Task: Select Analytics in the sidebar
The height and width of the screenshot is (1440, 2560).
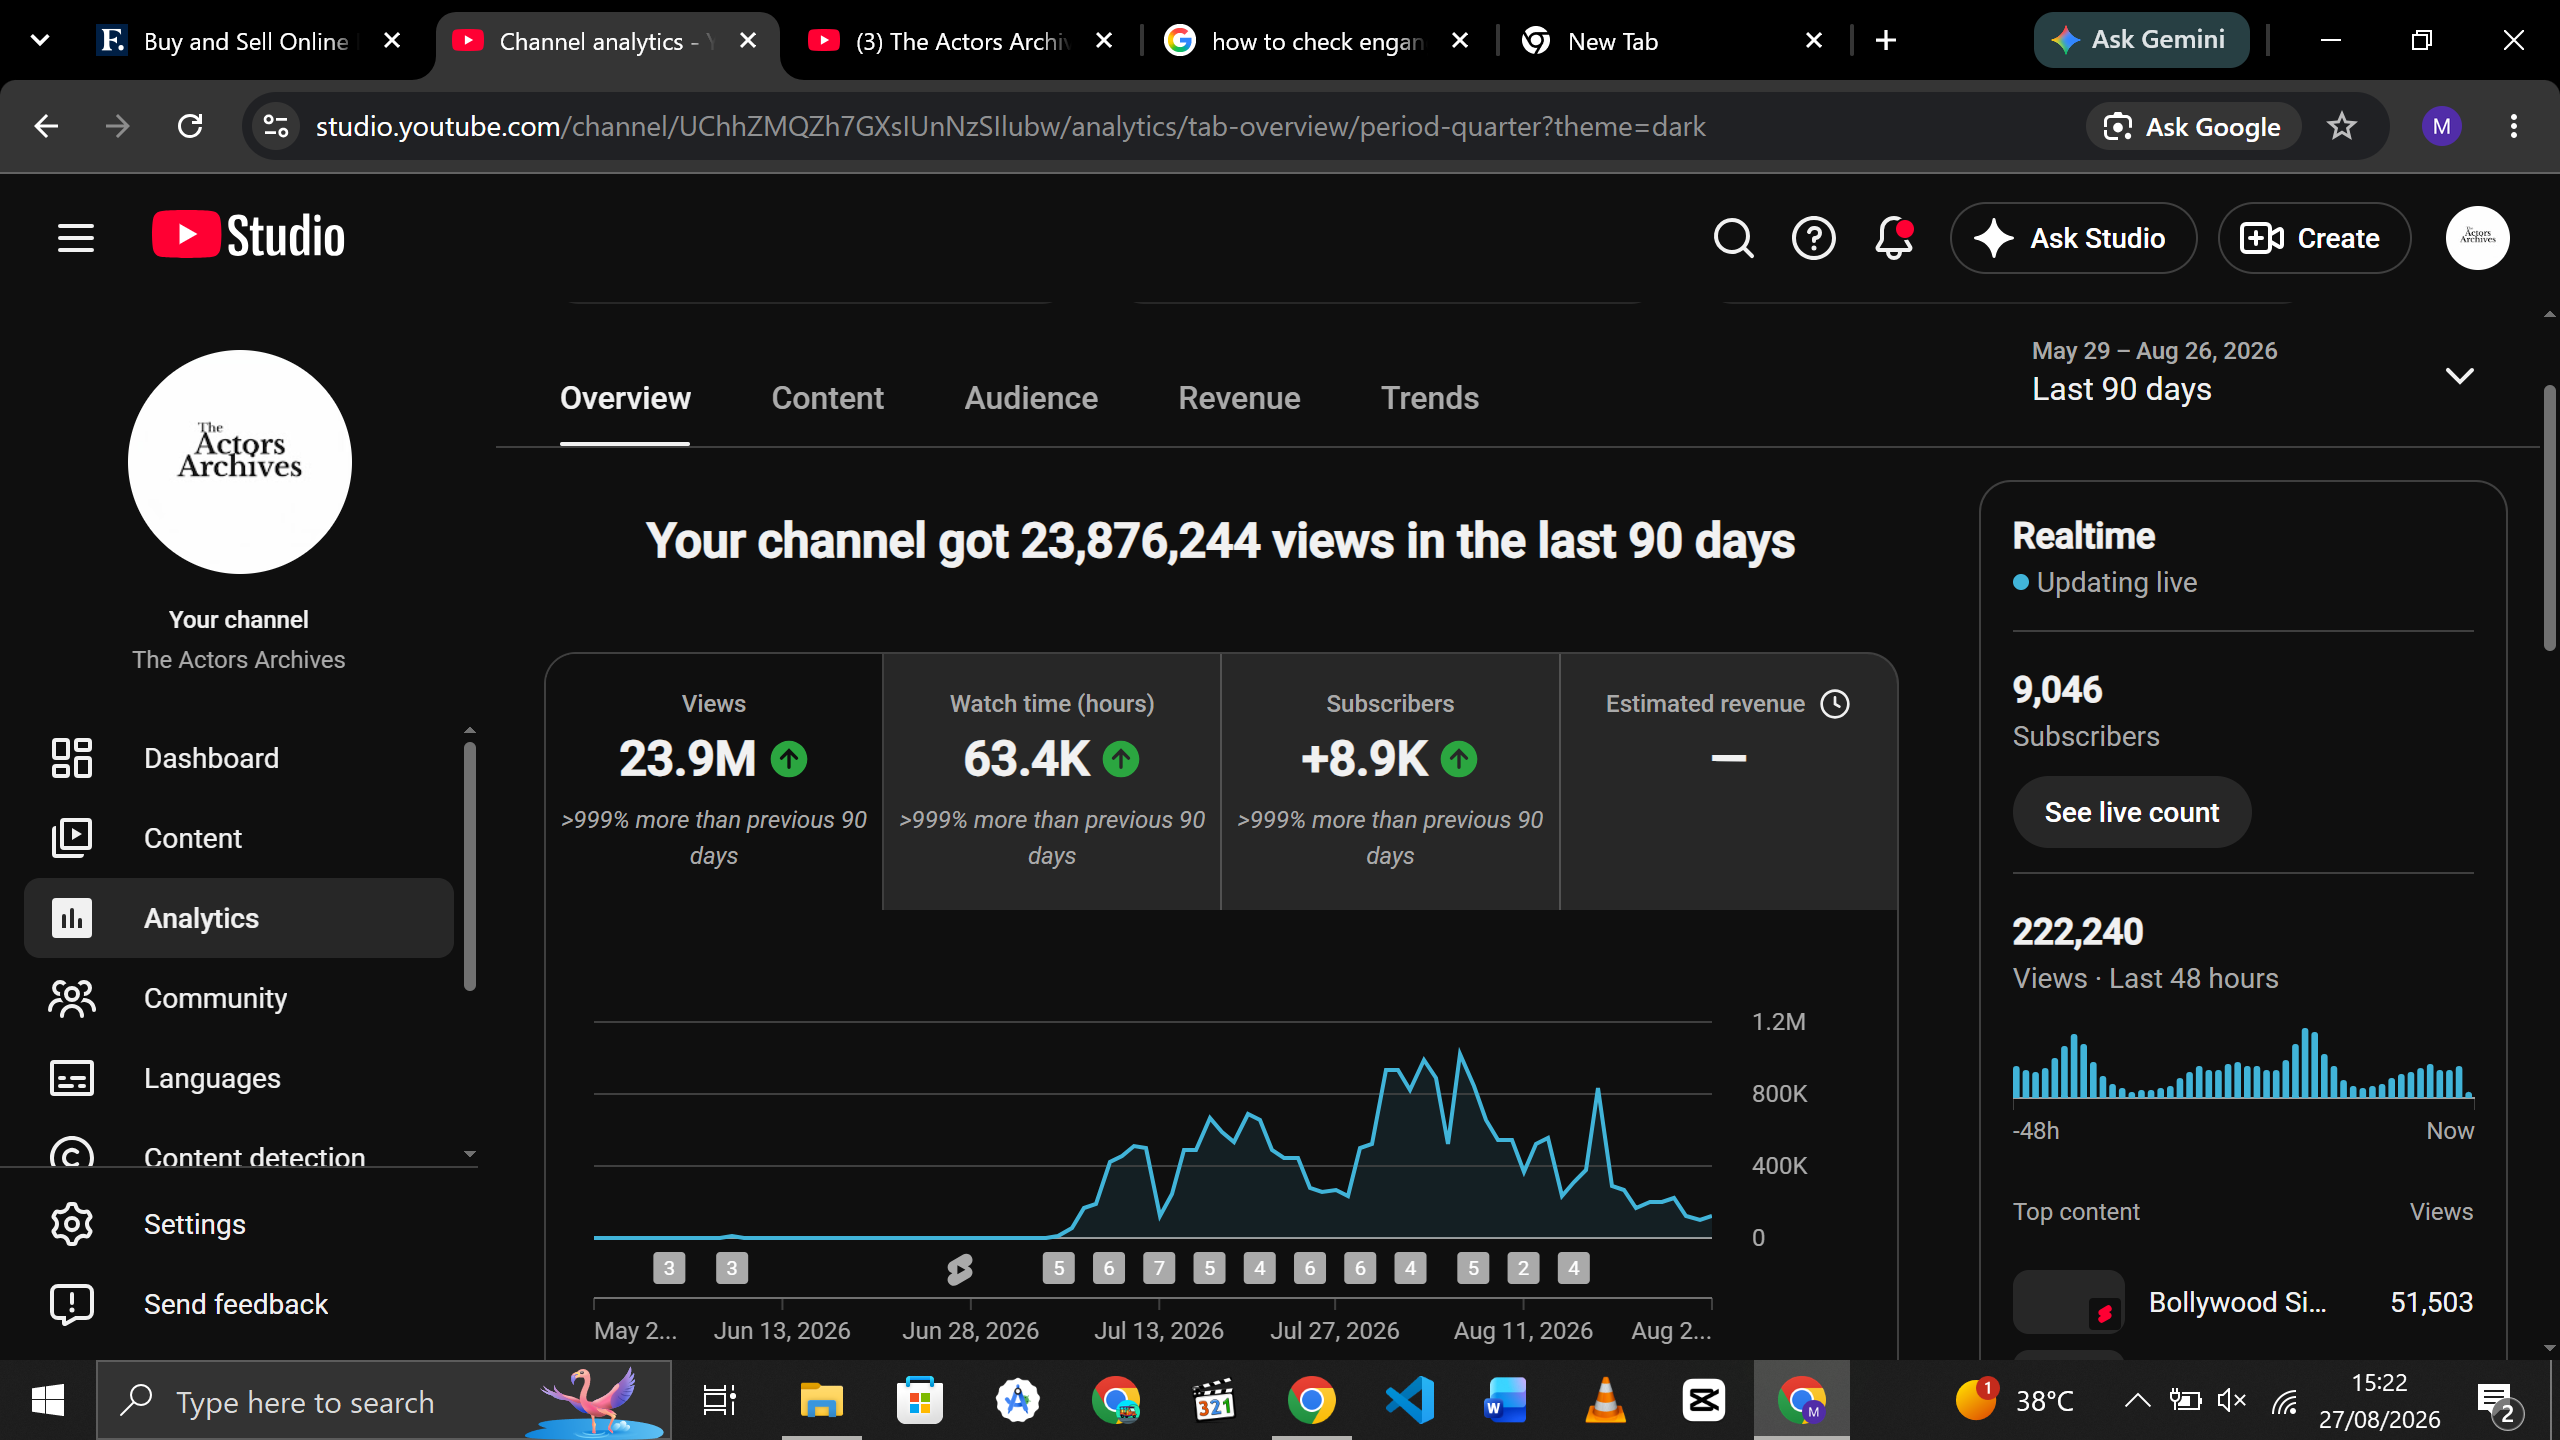Action: pos(239,918)
